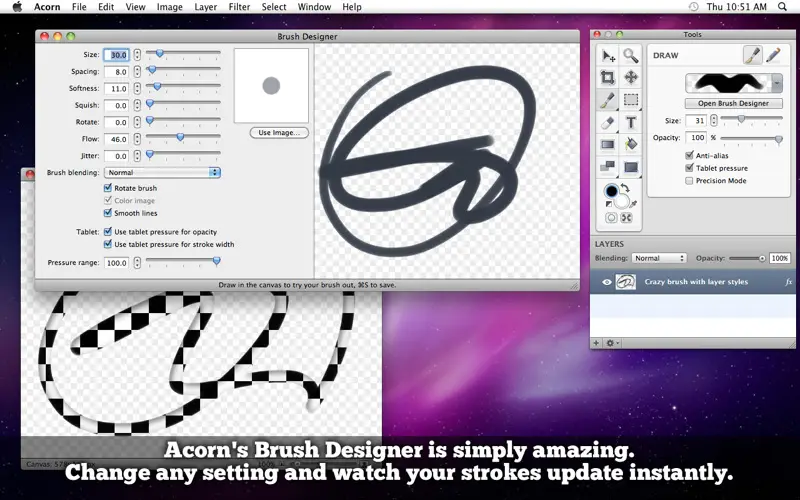800x500 pixels.
Task: Open the Select menu
Action: point(274,7)
